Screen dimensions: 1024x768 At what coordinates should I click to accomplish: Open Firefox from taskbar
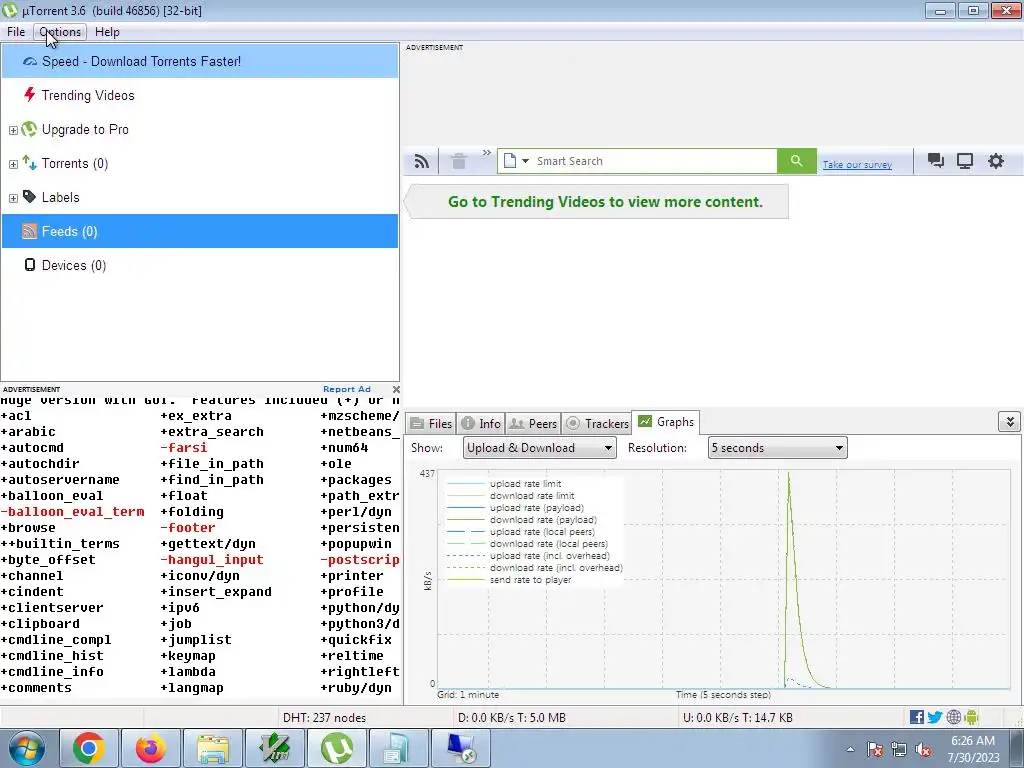point(150,748)
